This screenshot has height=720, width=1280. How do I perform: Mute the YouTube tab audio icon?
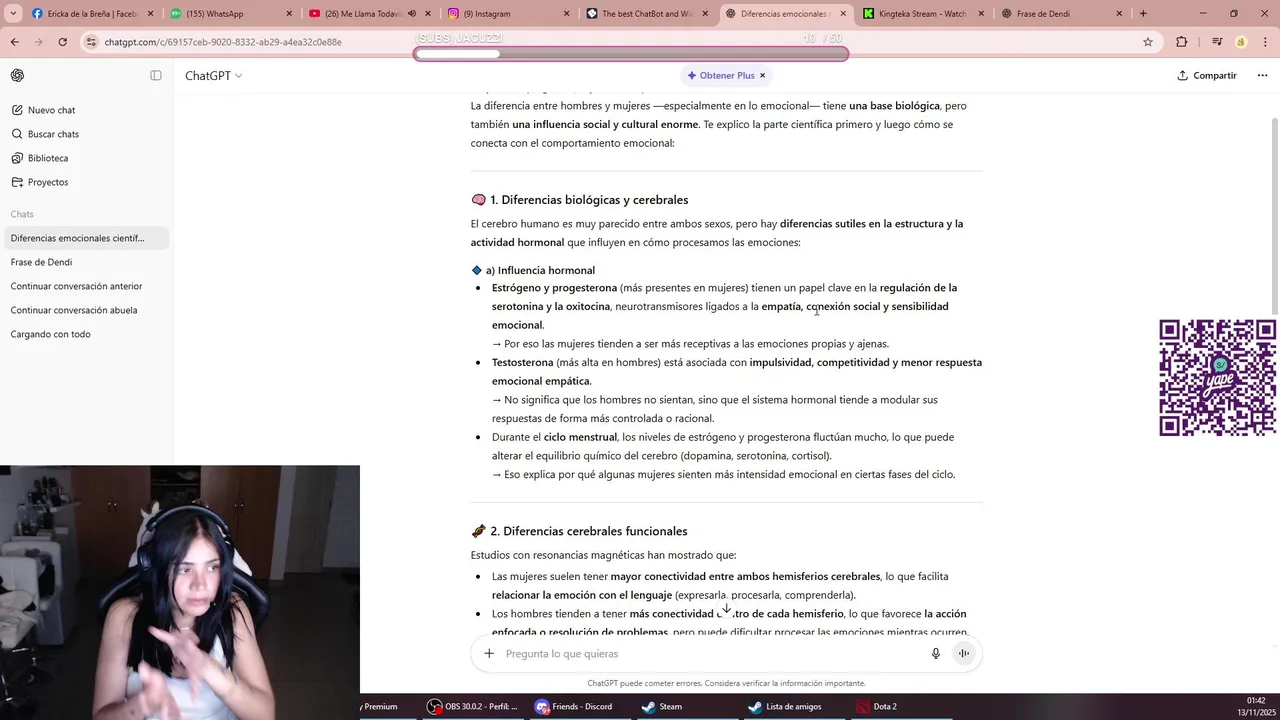pos(412,14)
